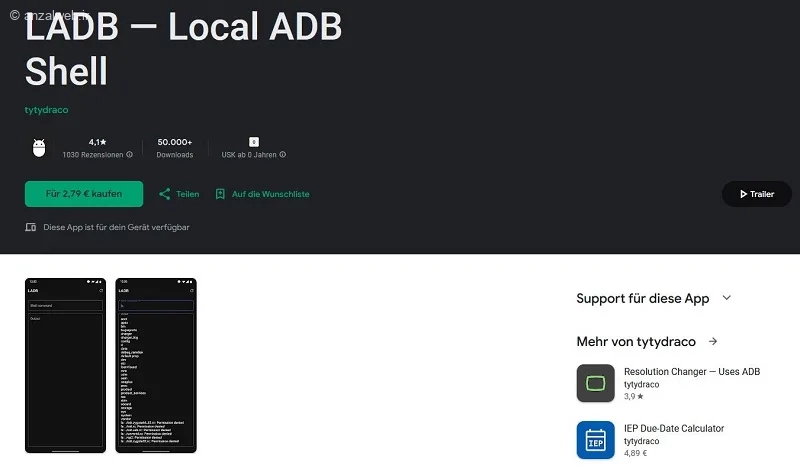Click Diese App ist für dein Gerät verfügbar text

pos(116,227)
